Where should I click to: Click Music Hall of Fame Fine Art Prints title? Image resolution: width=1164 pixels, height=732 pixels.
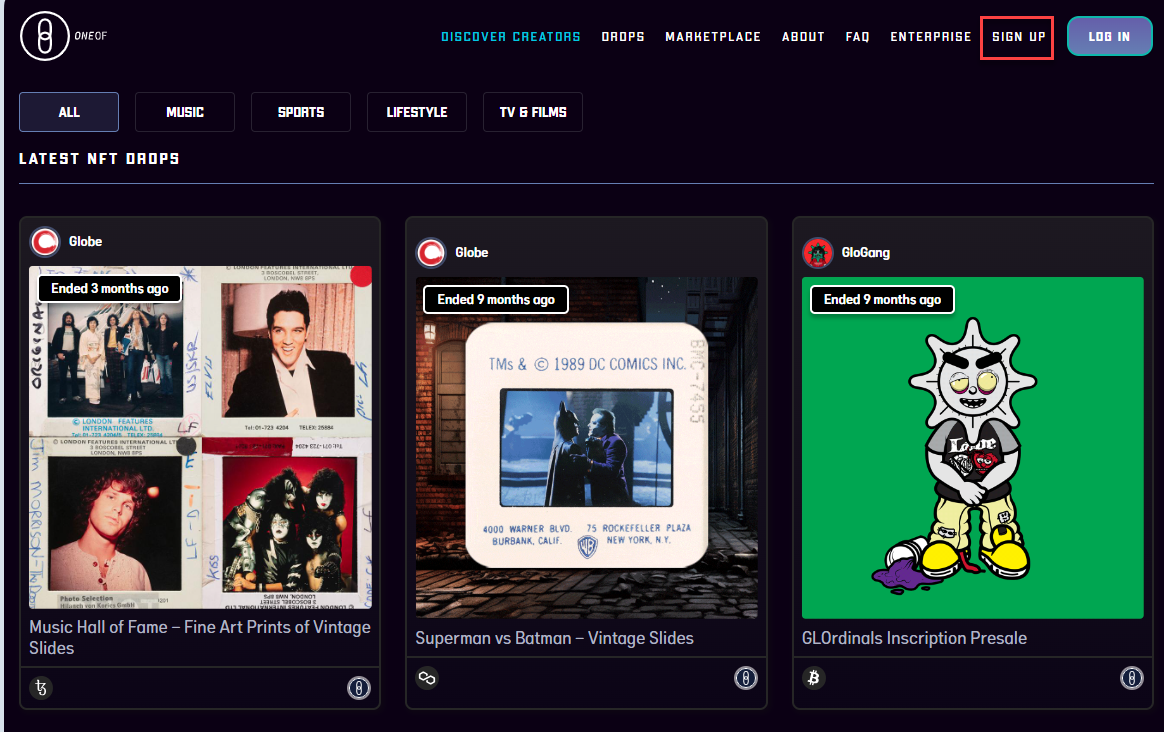click(200, 637)
